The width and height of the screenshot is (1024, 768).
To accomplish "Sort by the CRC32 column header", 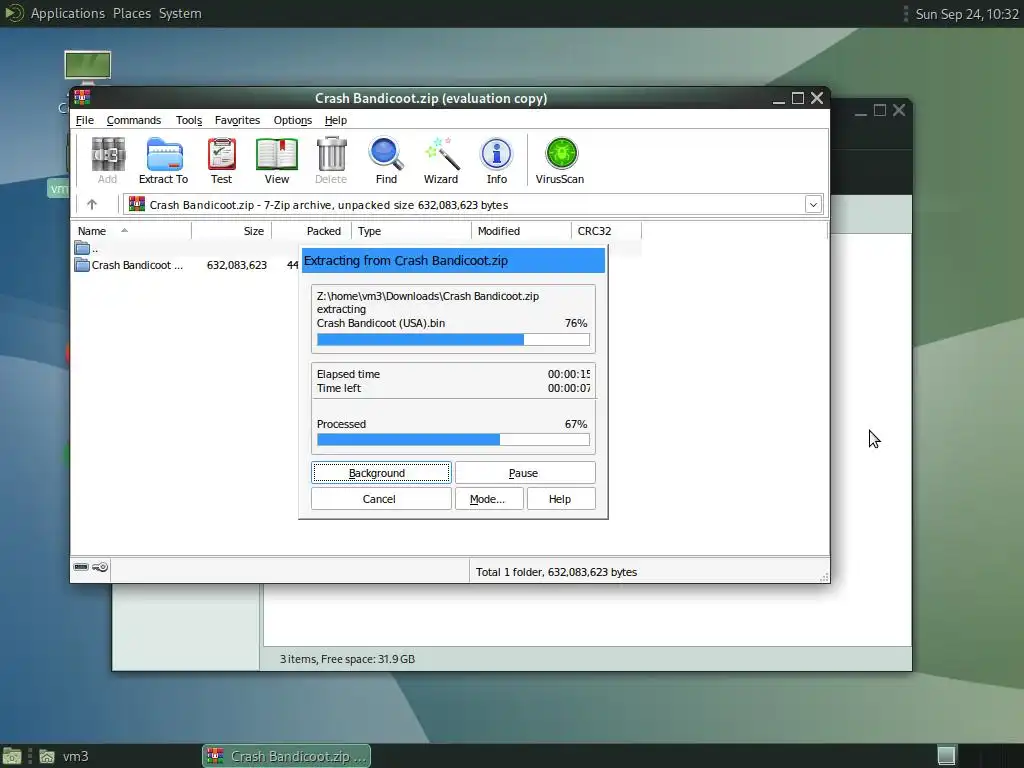I will (606, 231).
